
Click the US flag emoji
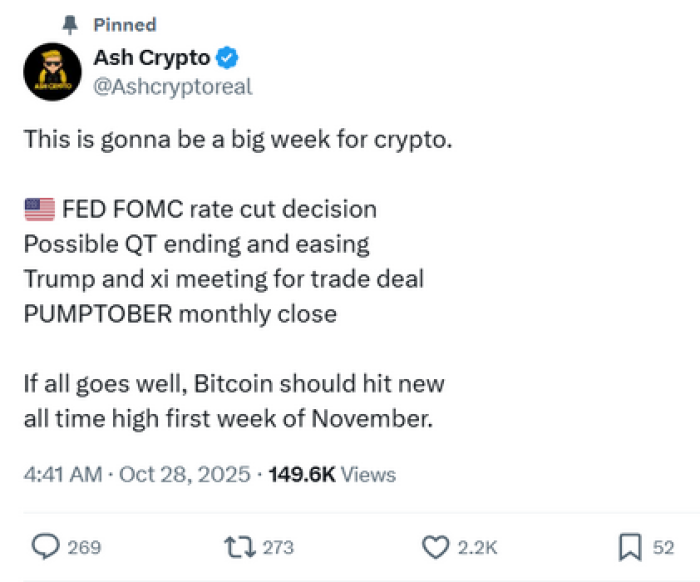click(x=39, y=210)
